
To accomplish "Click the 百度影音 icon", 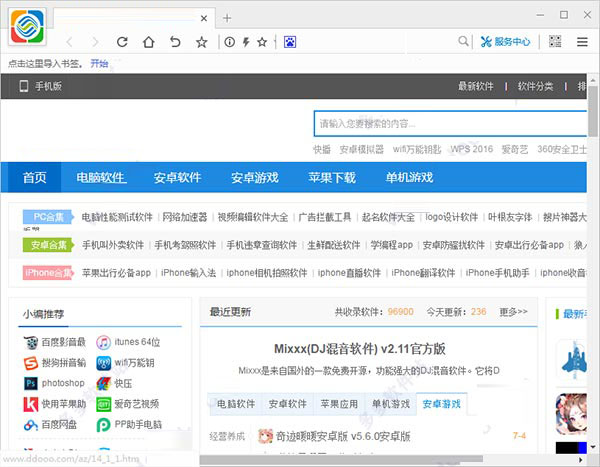I will point(31,342).
